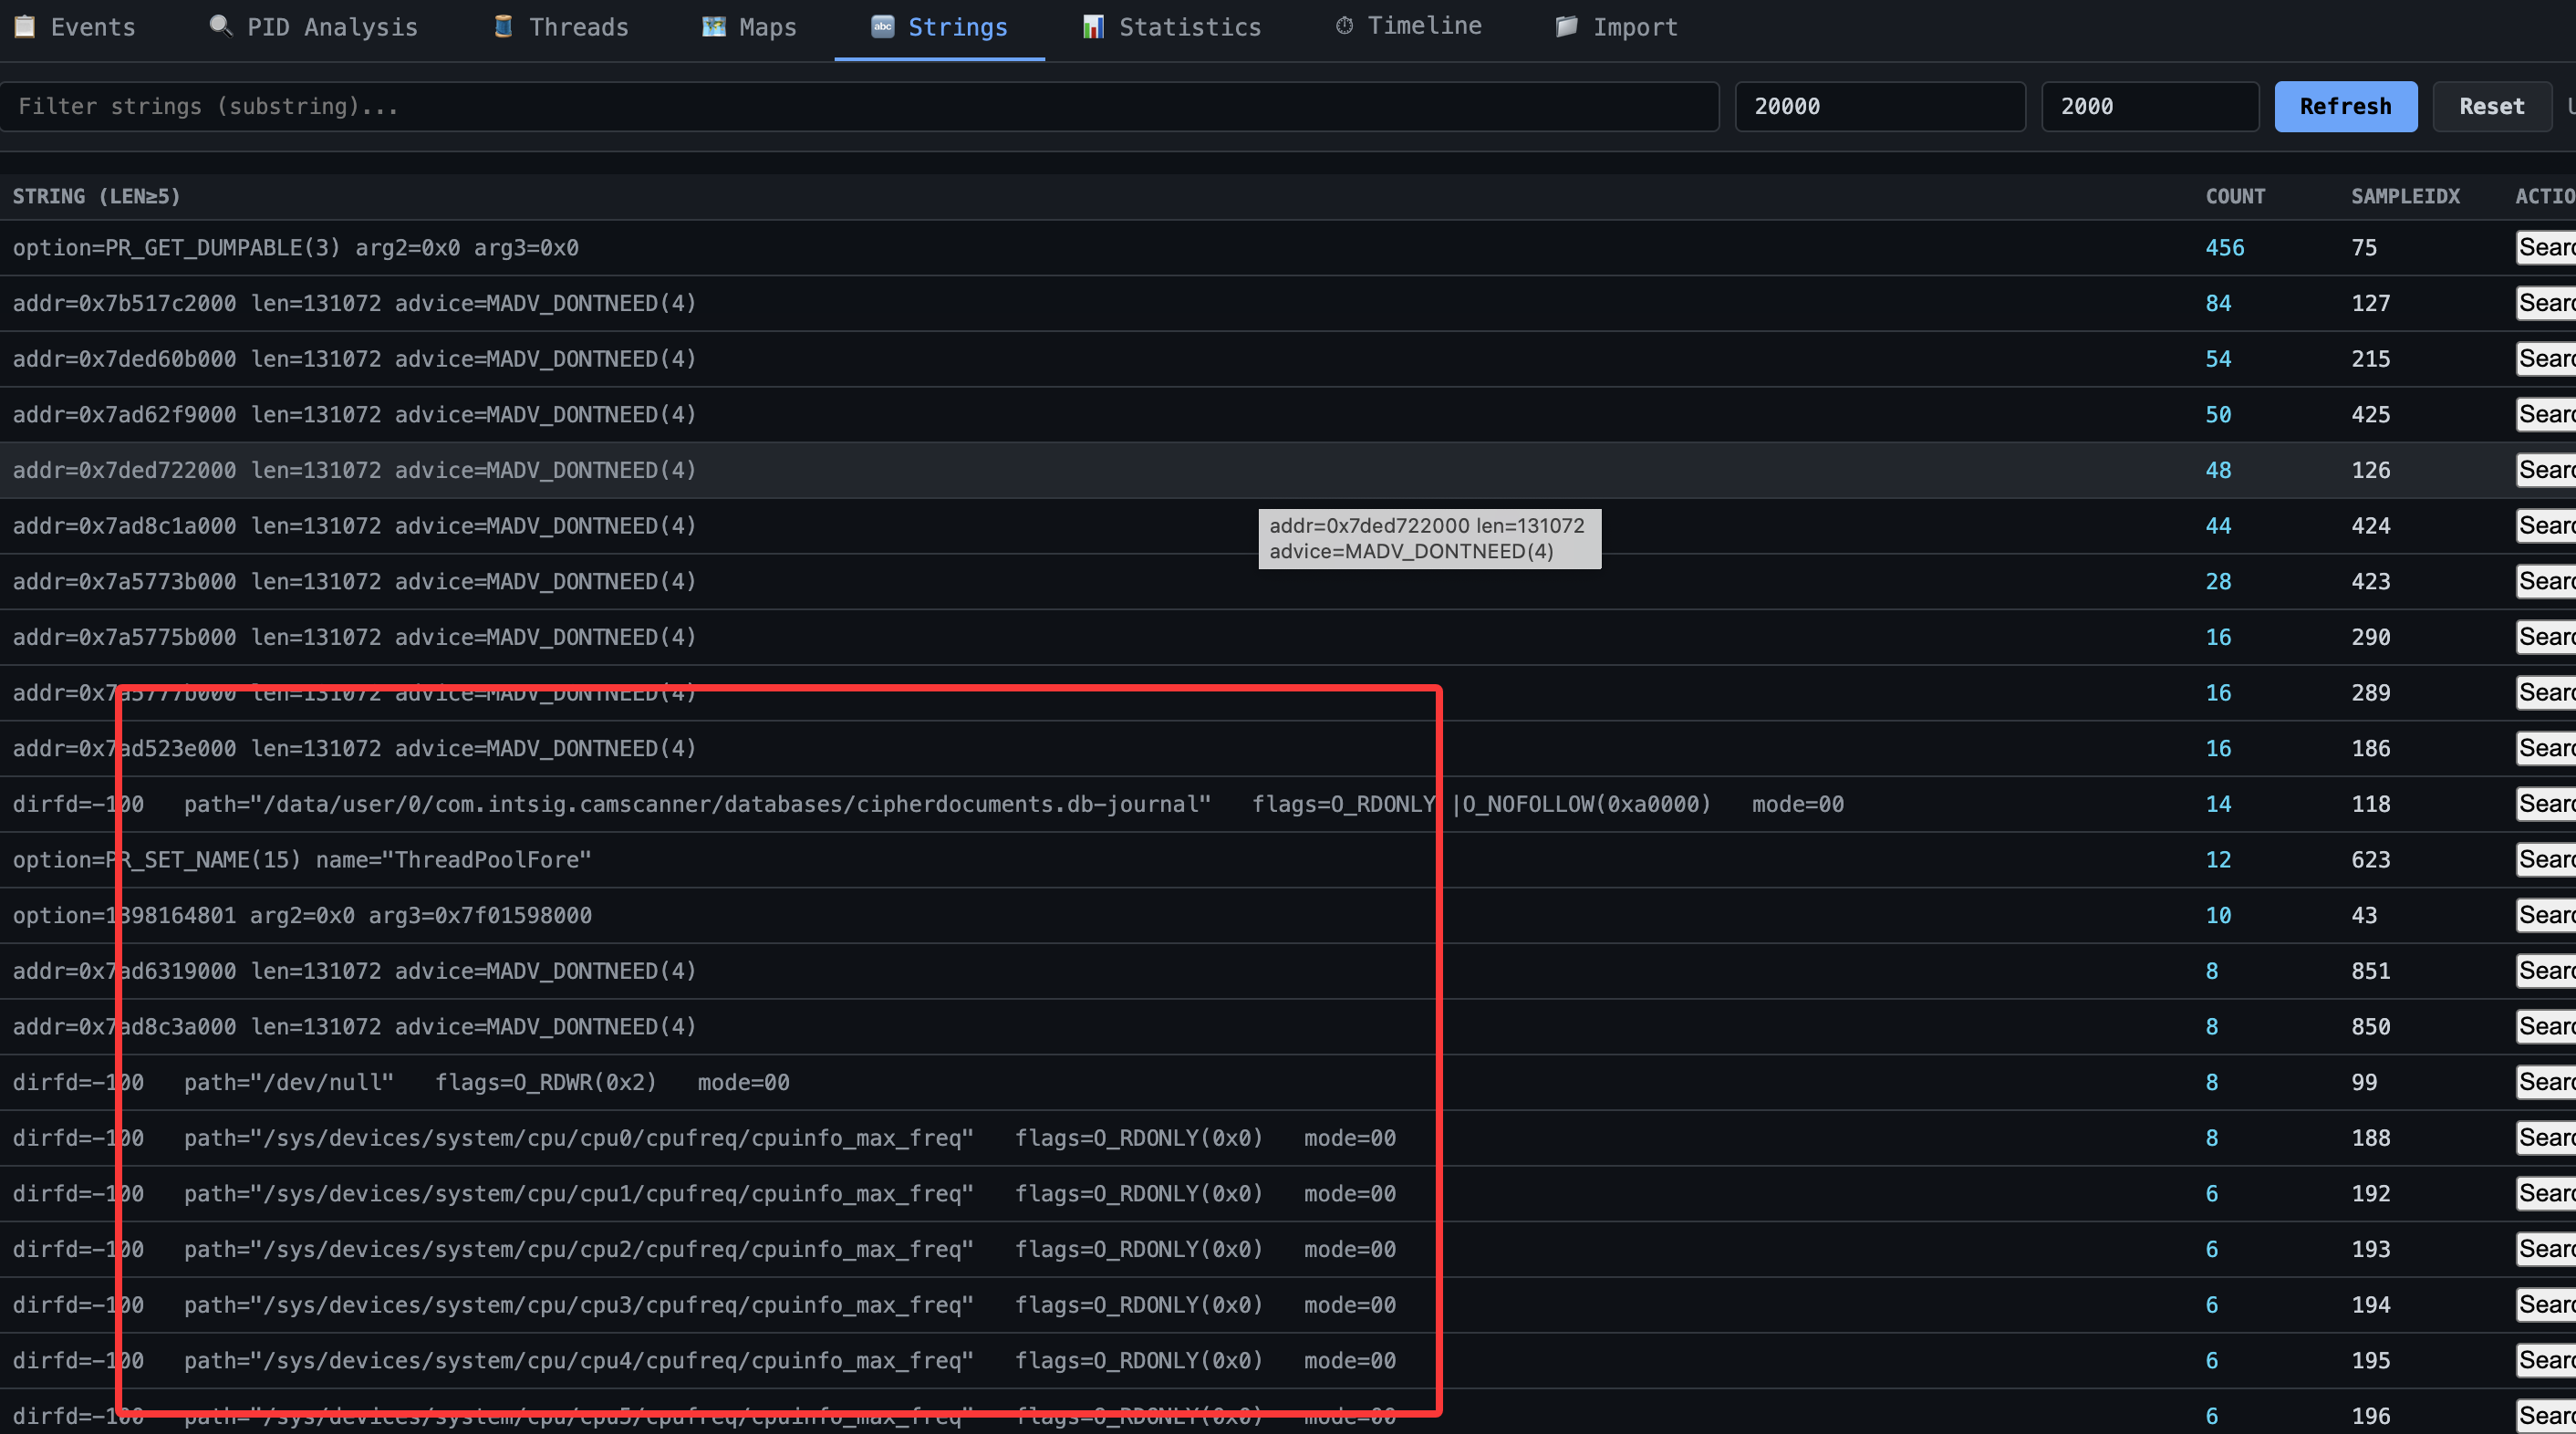Click the Import folder icon
Screen dimensions: 2576x1434
(1566, 26)
